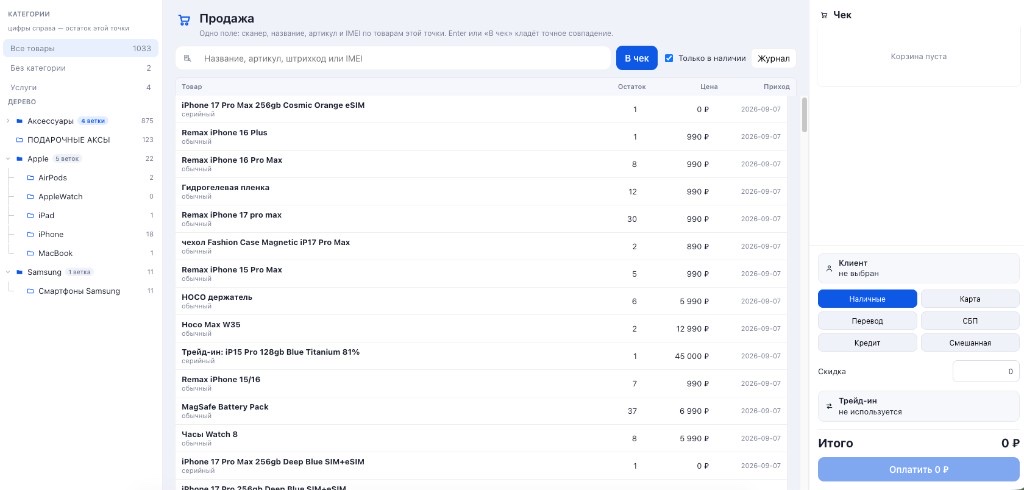Select Remax iPhone 16 Plus row
The image size is (1024, 490).
pyautogui.click(x=481, y=137)
